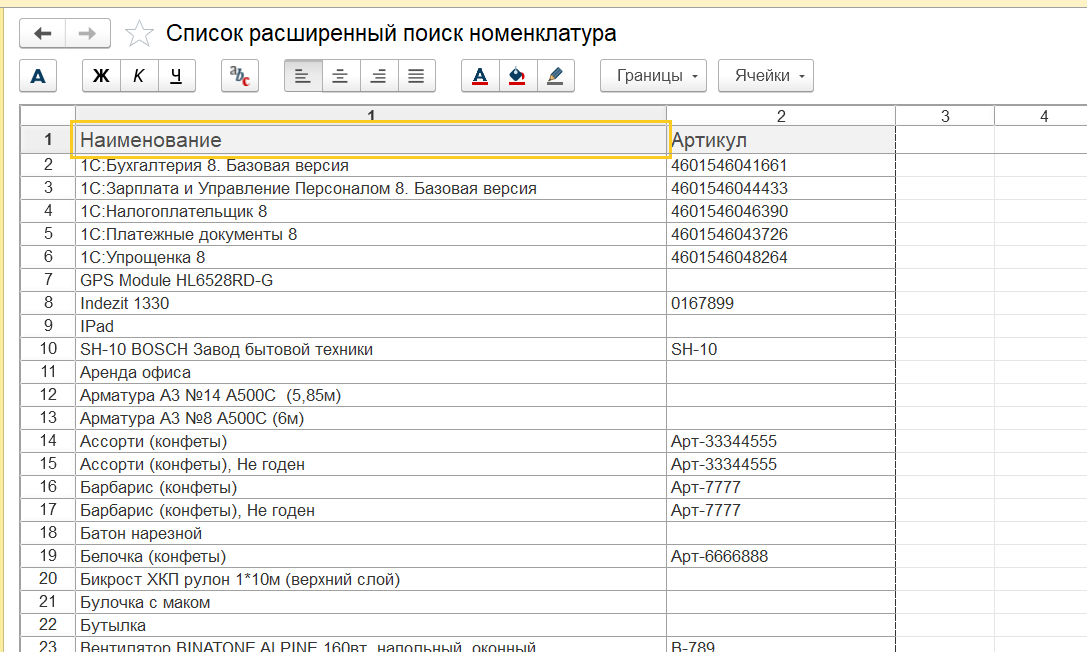Viewport: 1087px width, 652px height.
Task: Align text to the left
Action: [x=303, y=76]
